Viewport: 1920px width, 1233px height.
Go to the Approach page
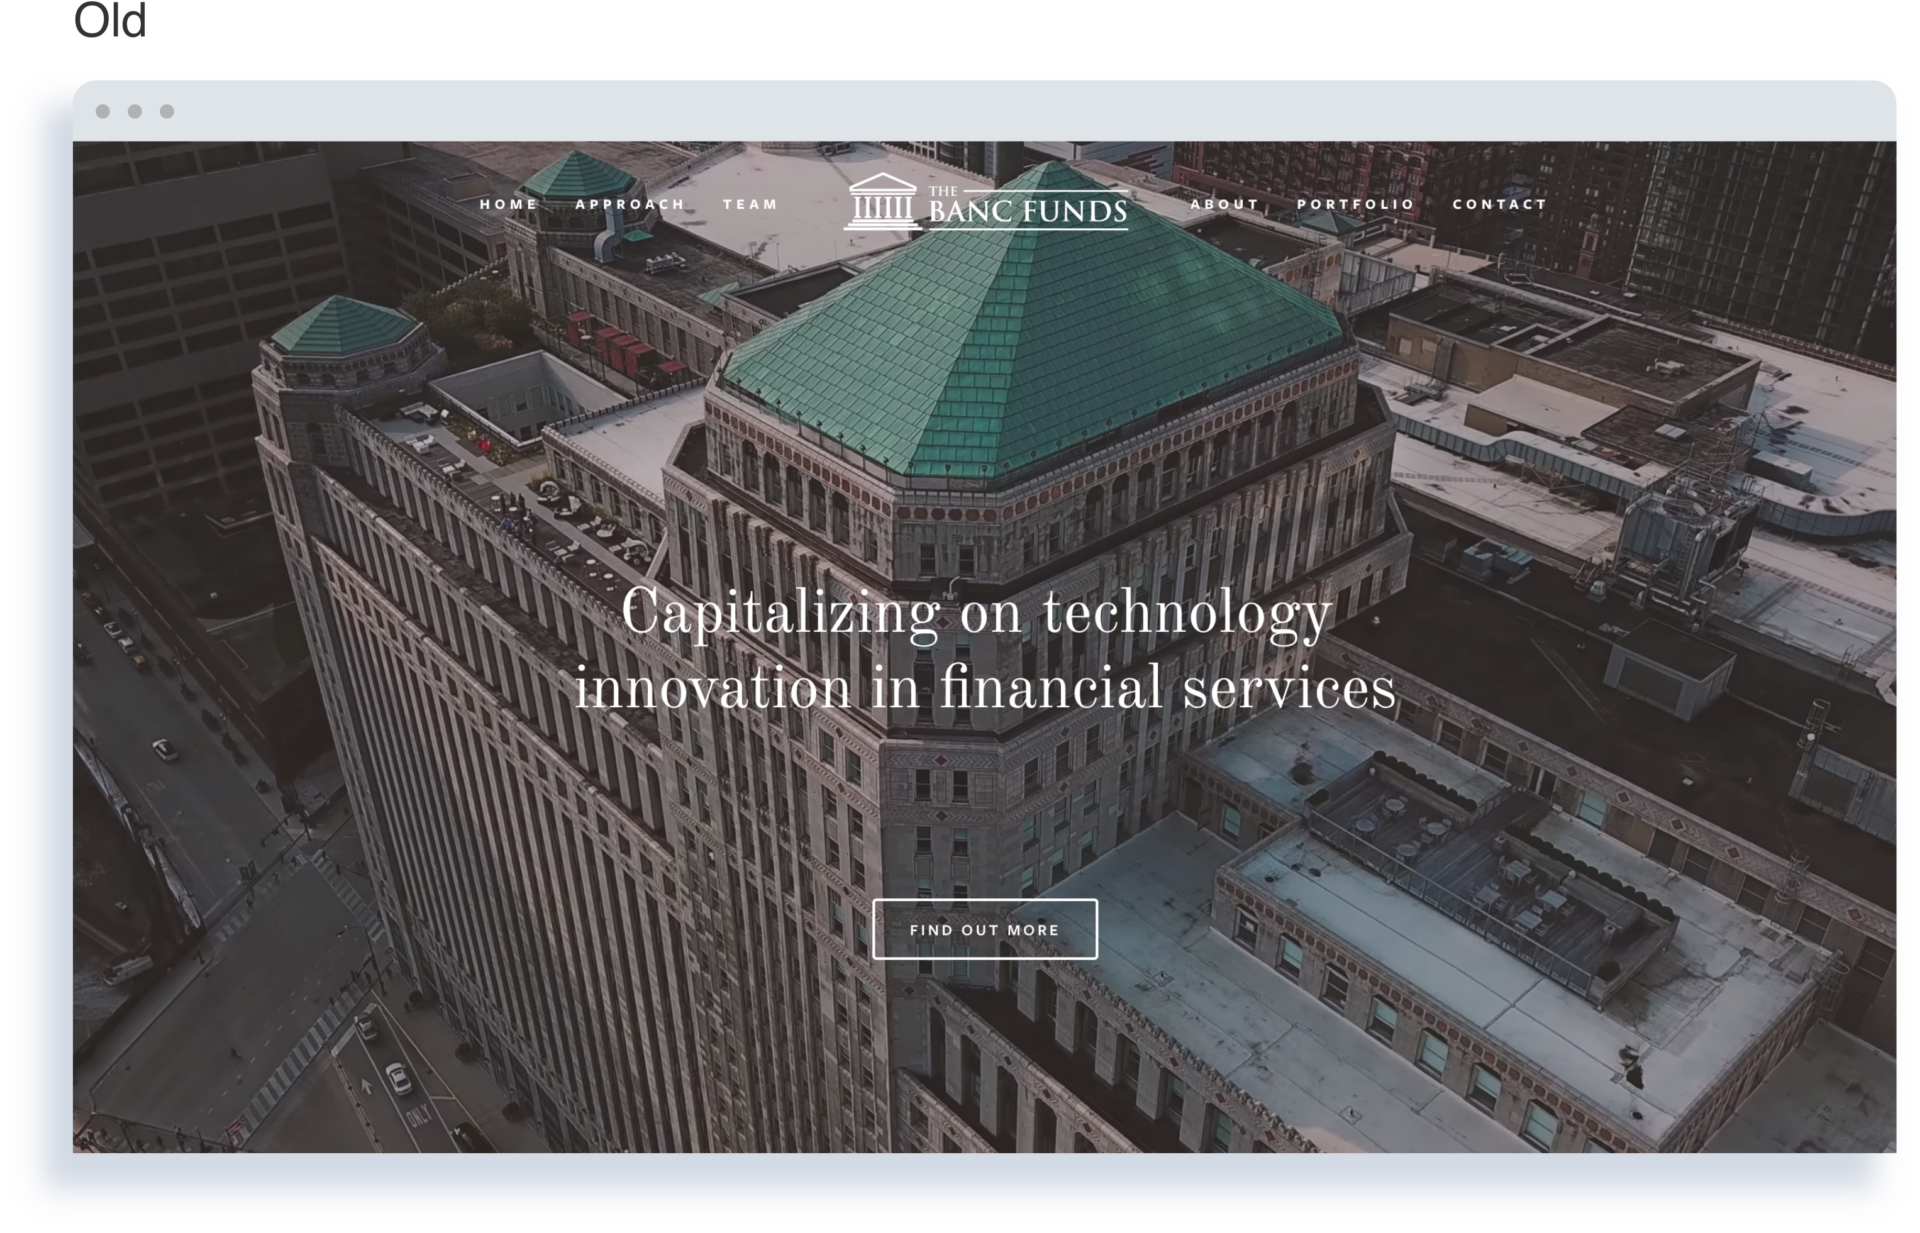tap(630, 204)
